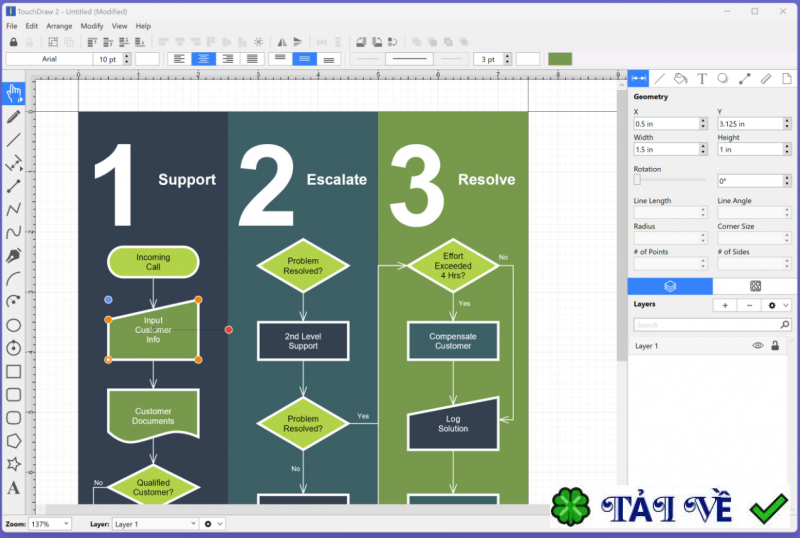Remove layer using the minus button
The width and height of the screenshot is (800, 538).
[749, 305]
